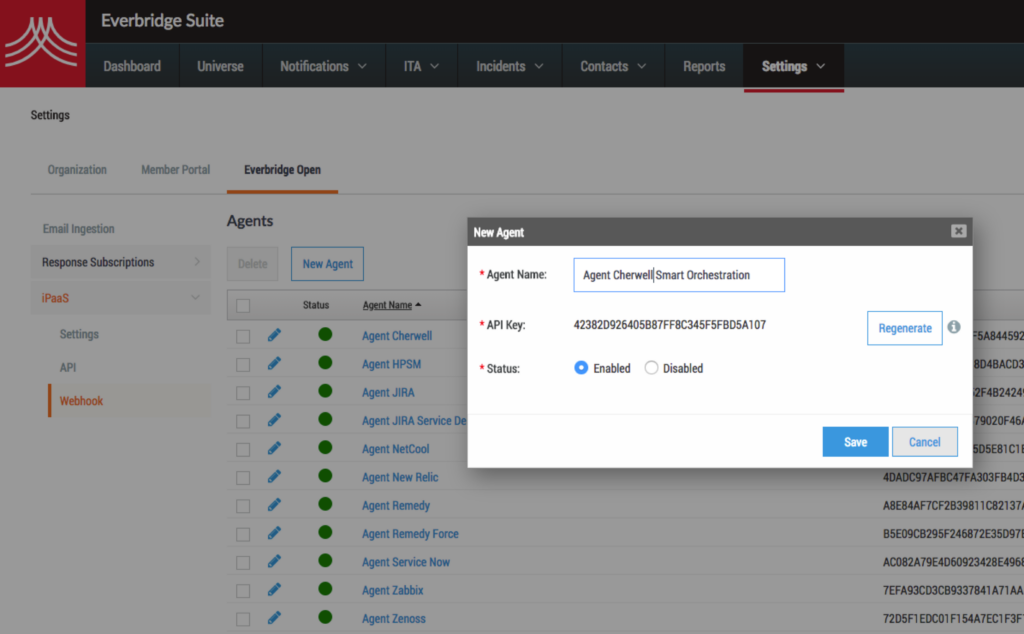Click the Everbridge logo icon
The image size is (1024, 634).
click(x=42, y=43)
